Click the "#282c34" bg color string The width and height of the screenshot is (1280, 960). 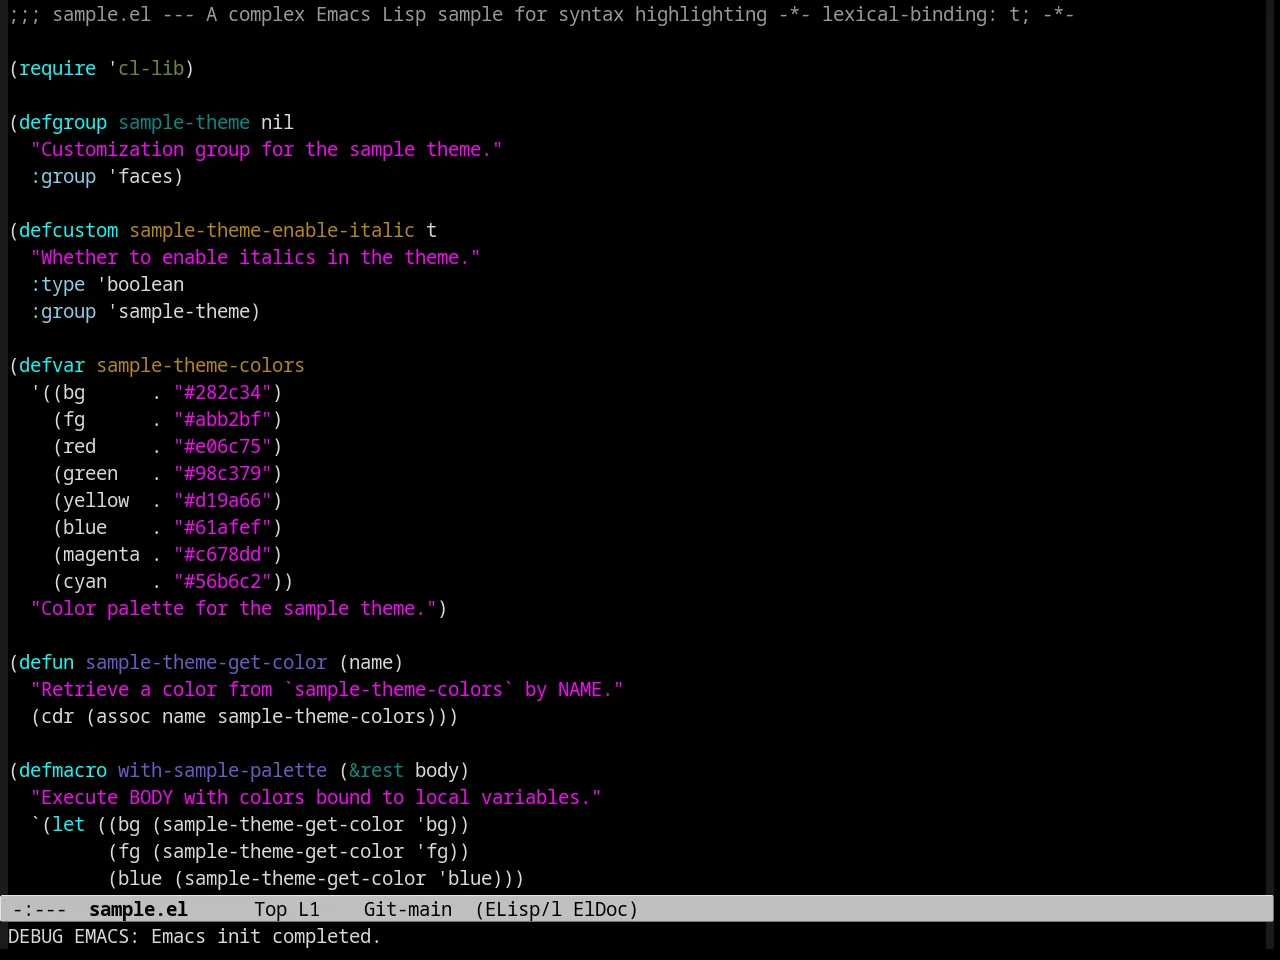(x=223, y=392)
